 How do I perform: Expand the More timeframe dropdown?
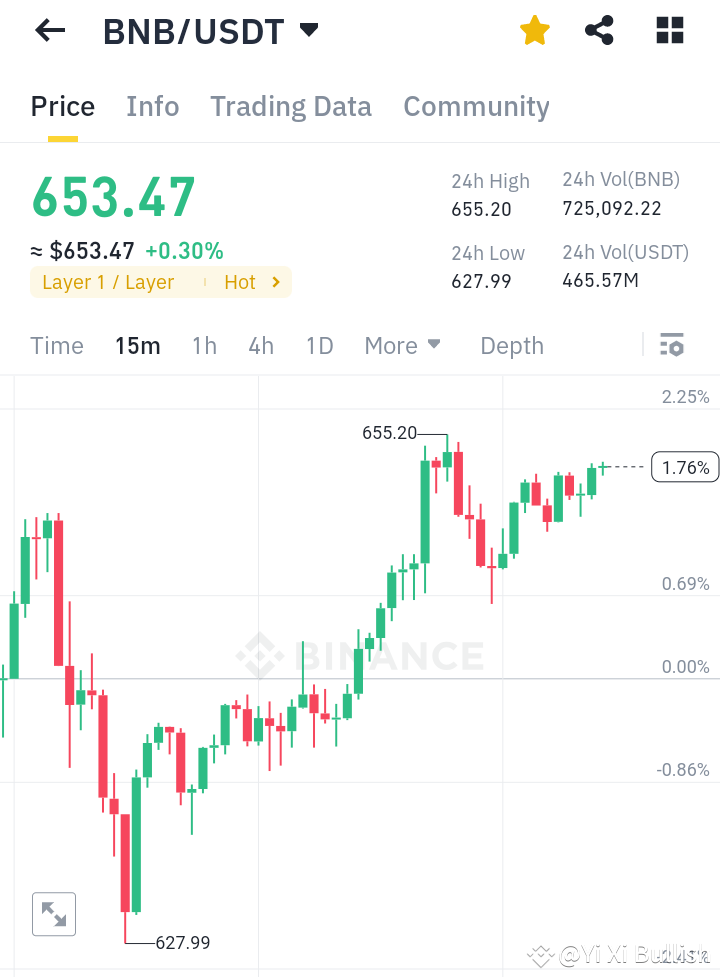coord(402,345)
